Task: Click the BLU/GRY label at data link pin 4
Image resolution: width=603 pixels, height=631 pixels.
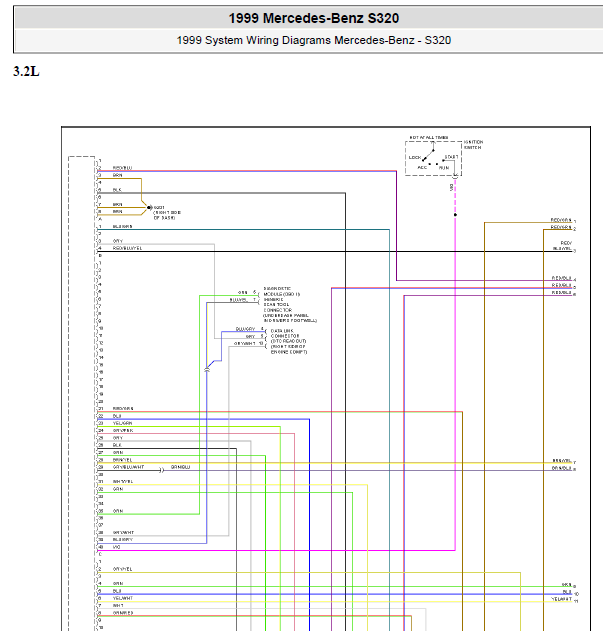Action: coord(246,329)
